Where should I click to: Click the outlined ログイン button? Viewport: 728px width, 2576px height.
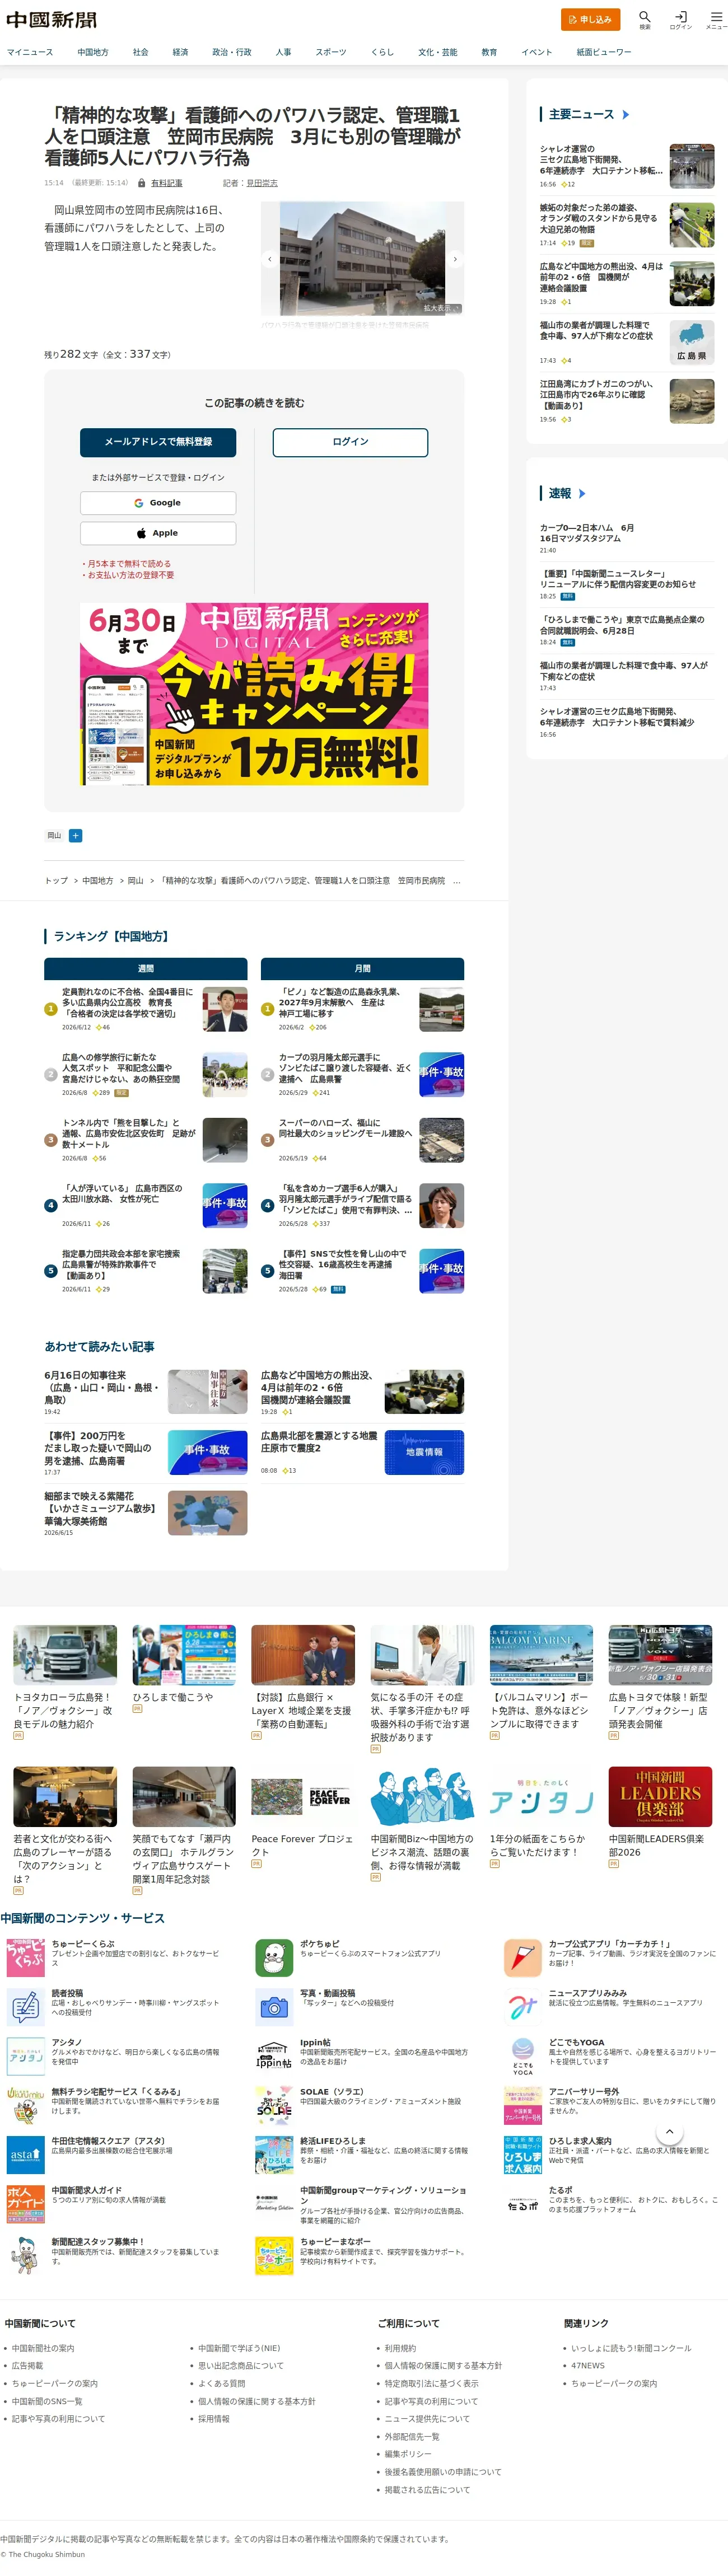pos(350,442)
